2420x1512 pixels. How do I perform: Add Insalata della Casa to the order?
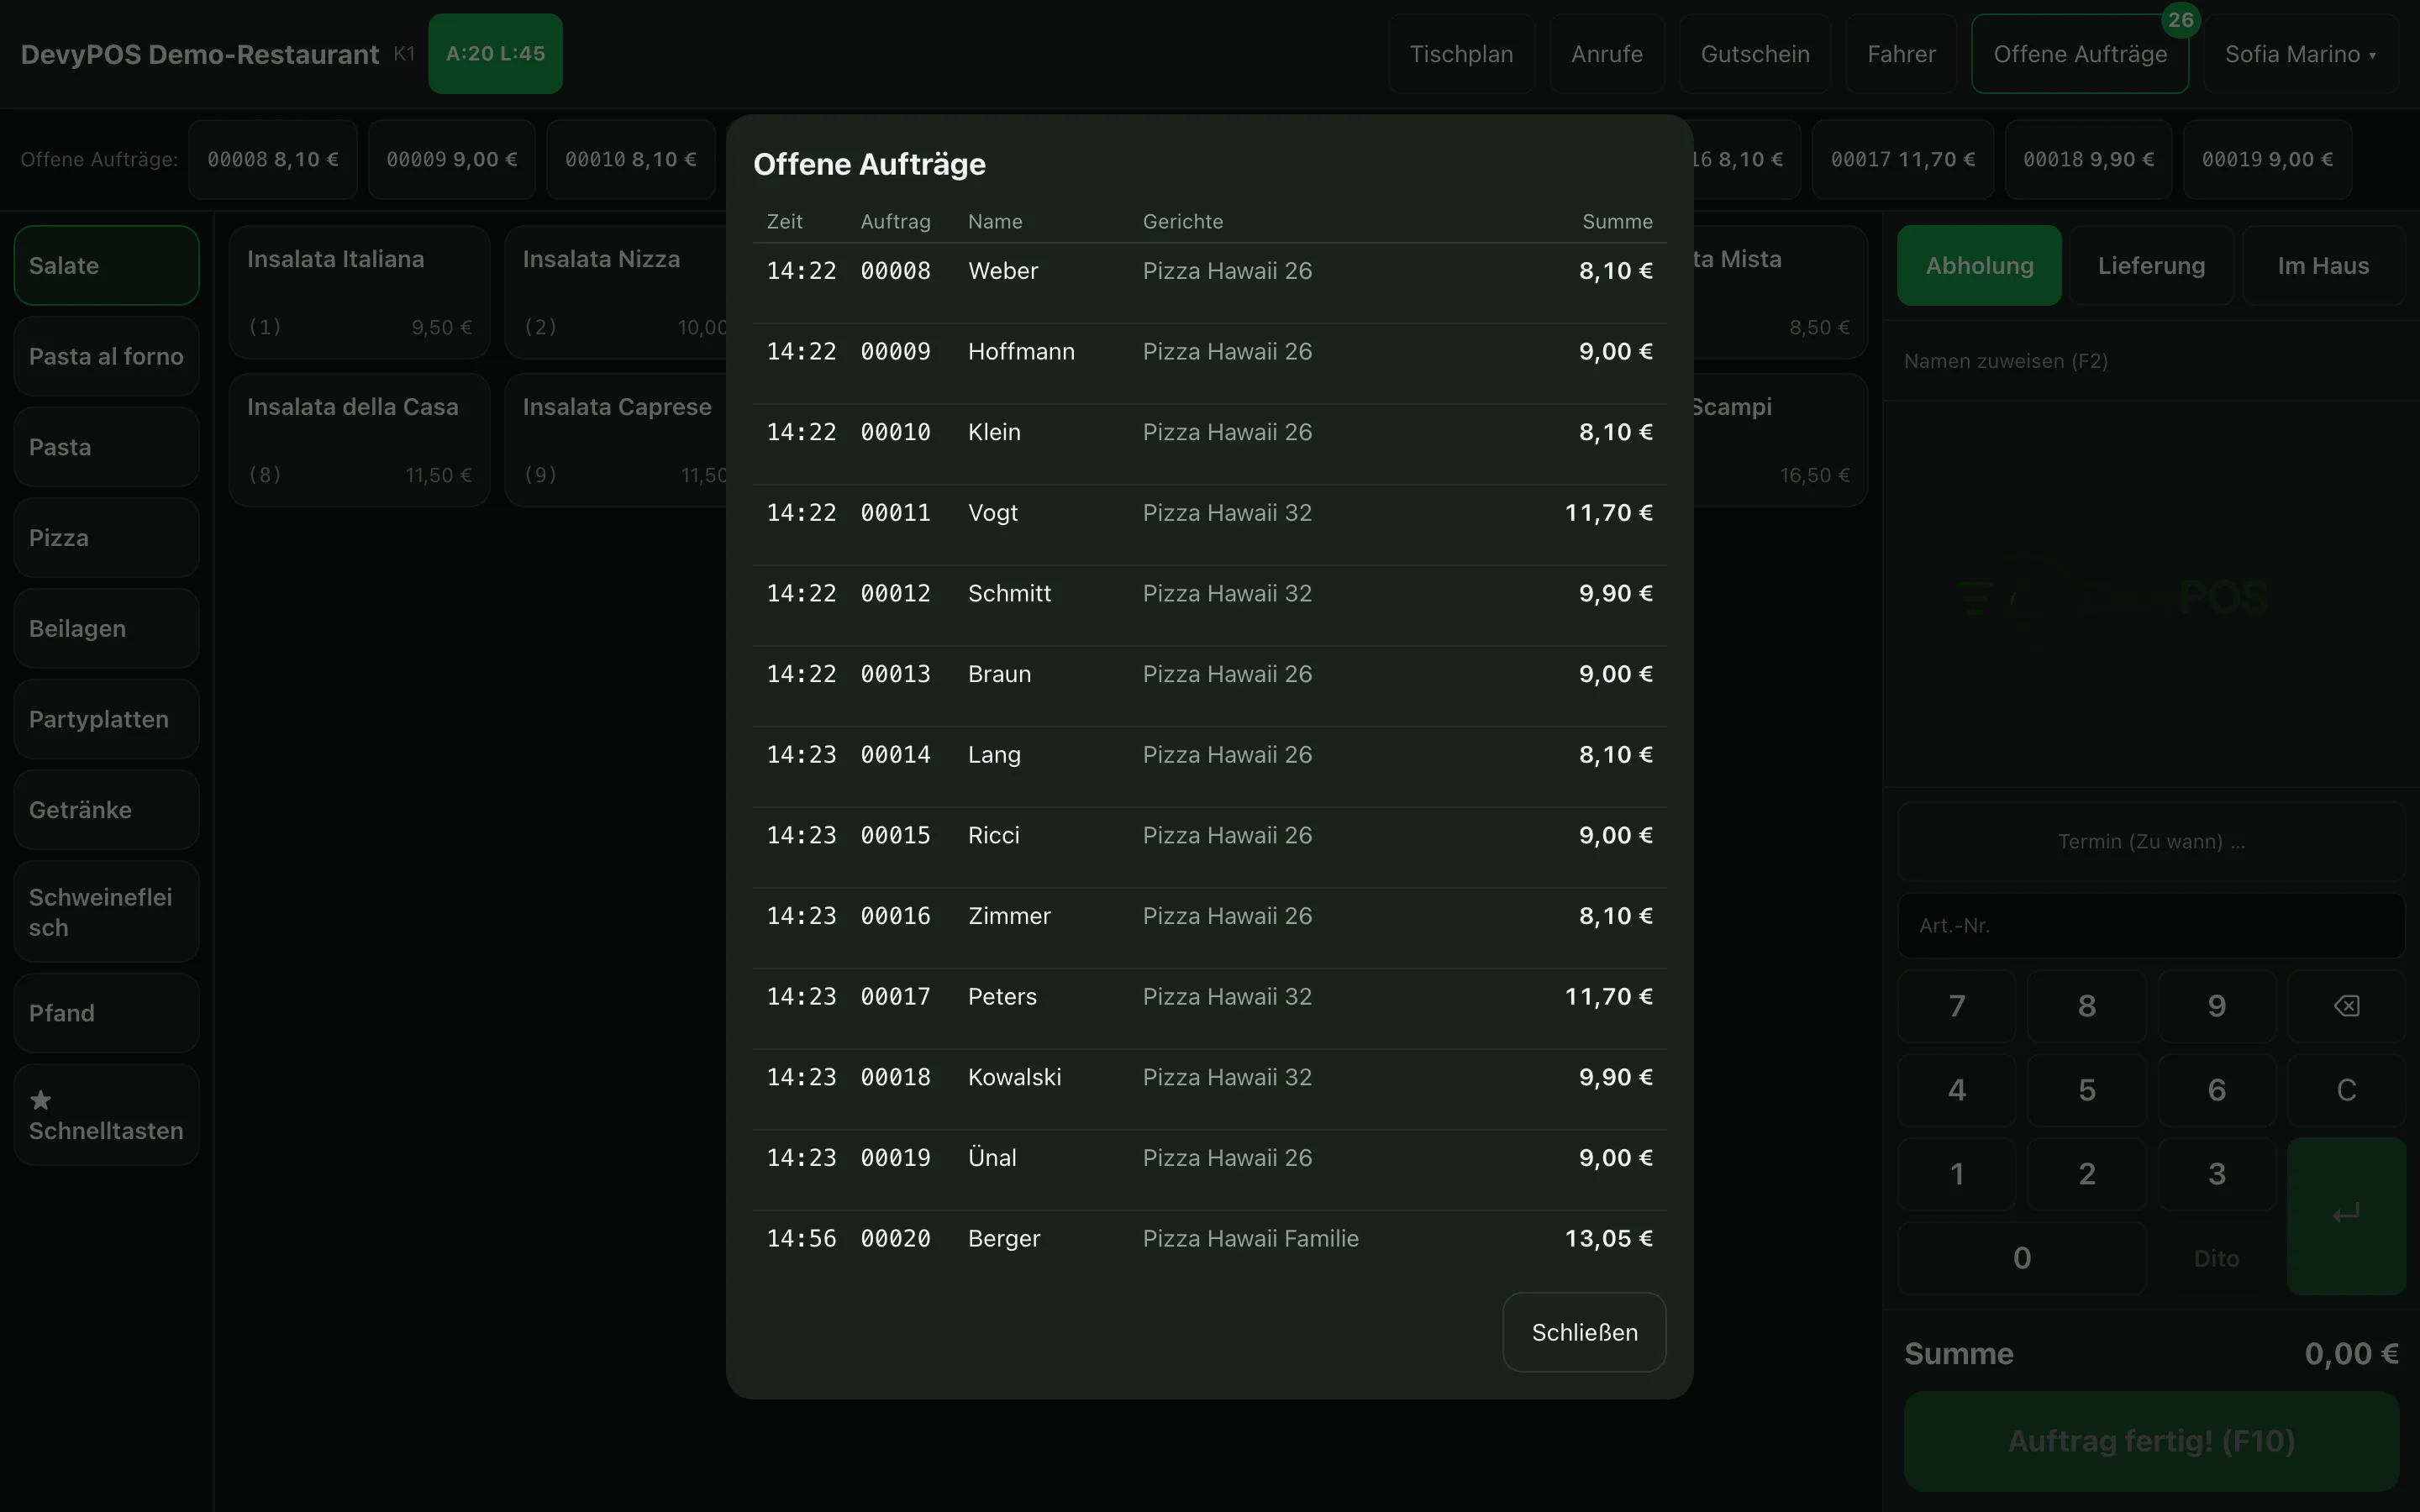point(359,440)
